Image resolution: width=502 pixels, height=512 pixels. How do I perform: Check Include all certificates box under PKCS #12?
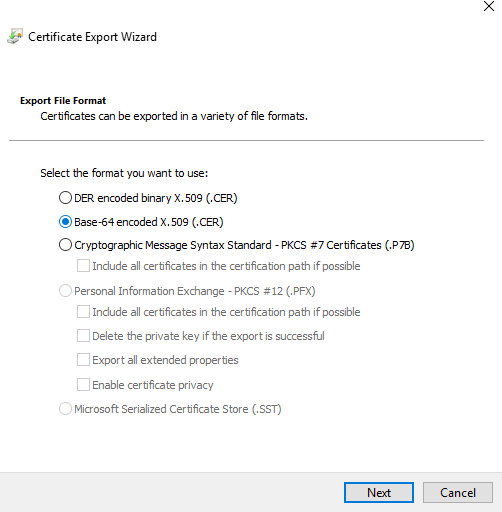click(x=83, y=312)
